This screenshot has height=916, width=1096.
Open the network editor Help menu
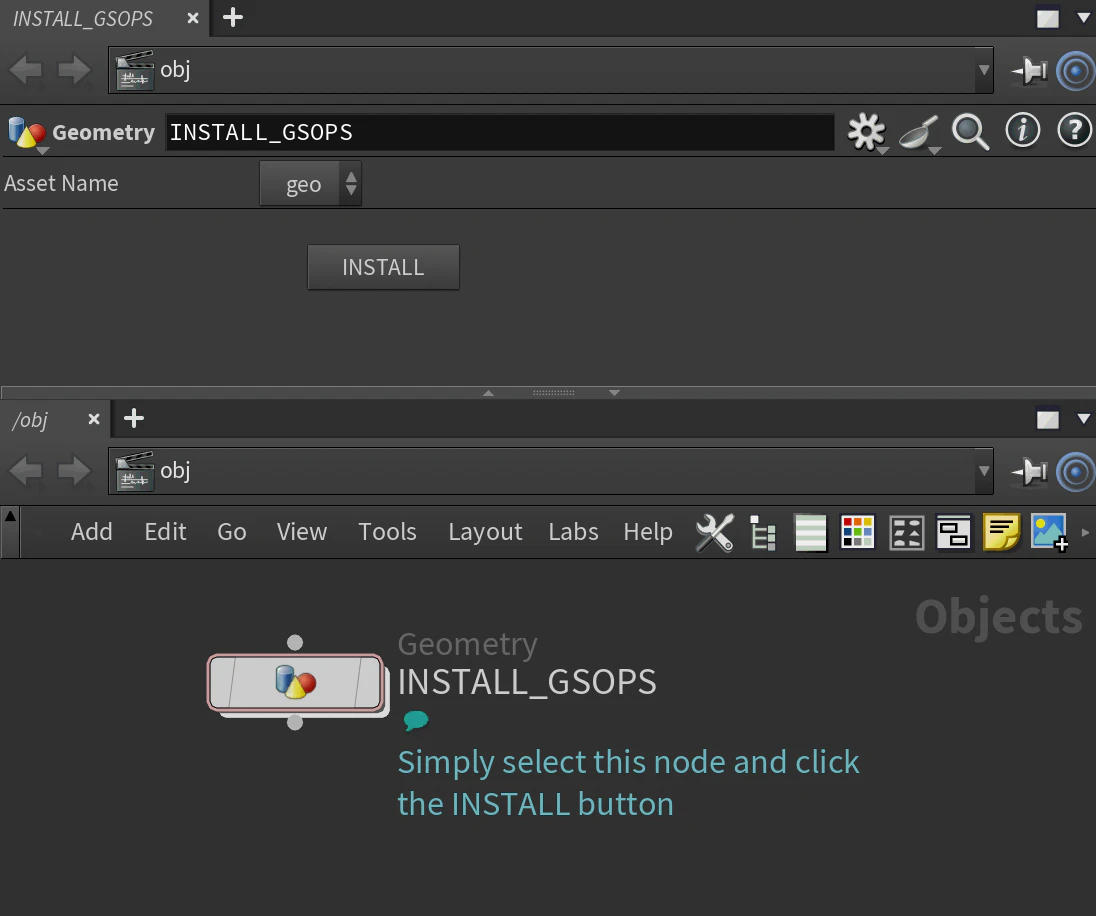point(648,532)
